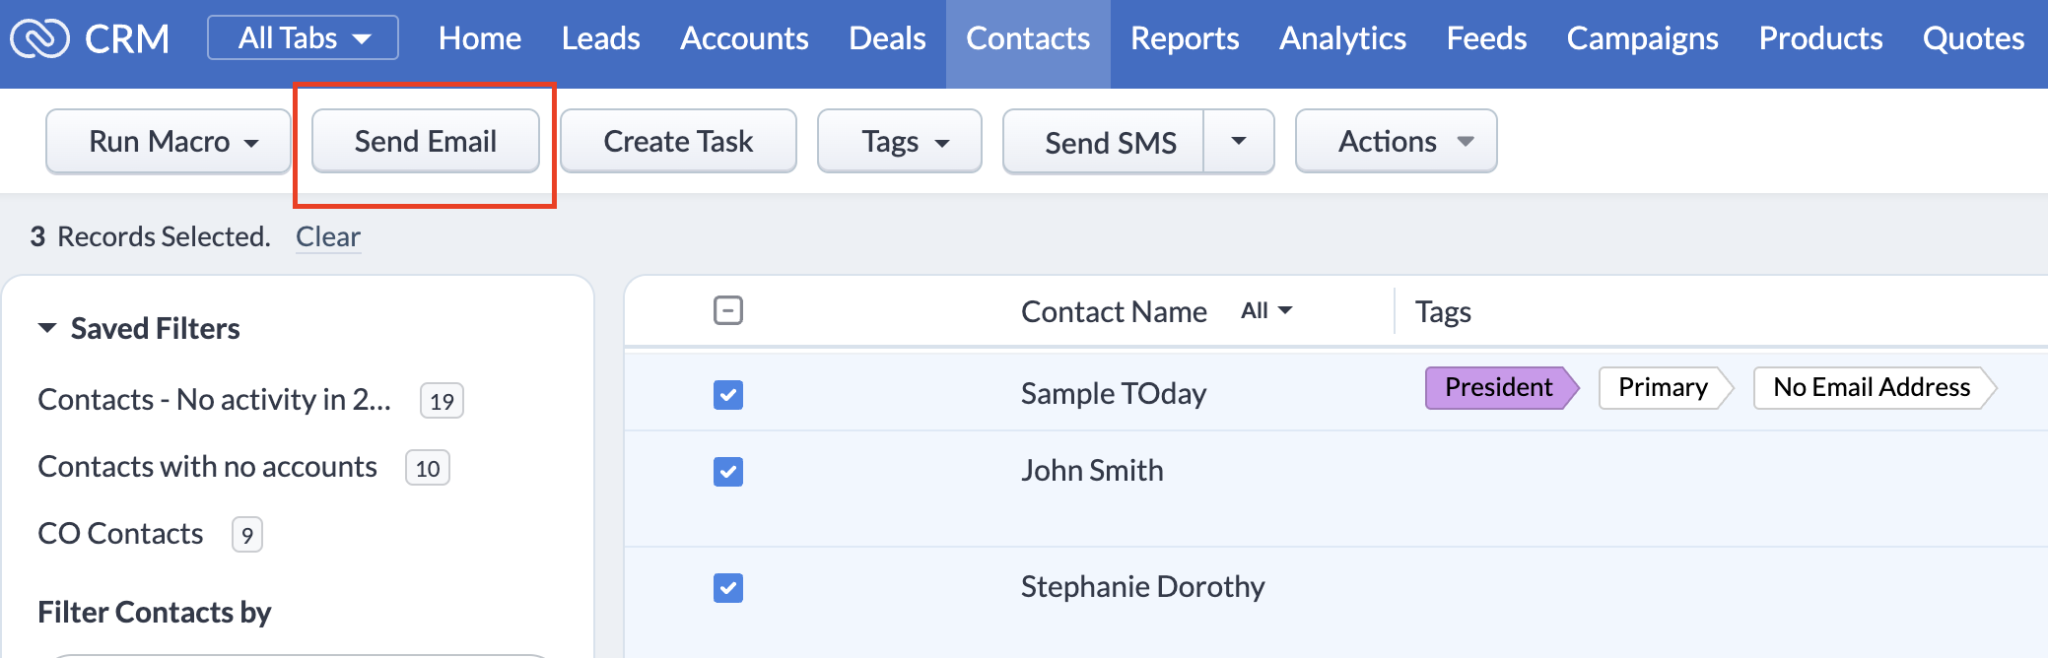Image resolution: width=2048 pixels, height=658 pixels.
Task: Go to the Analytics tab
Action: pyautogui.click(x=1343, y=39)
